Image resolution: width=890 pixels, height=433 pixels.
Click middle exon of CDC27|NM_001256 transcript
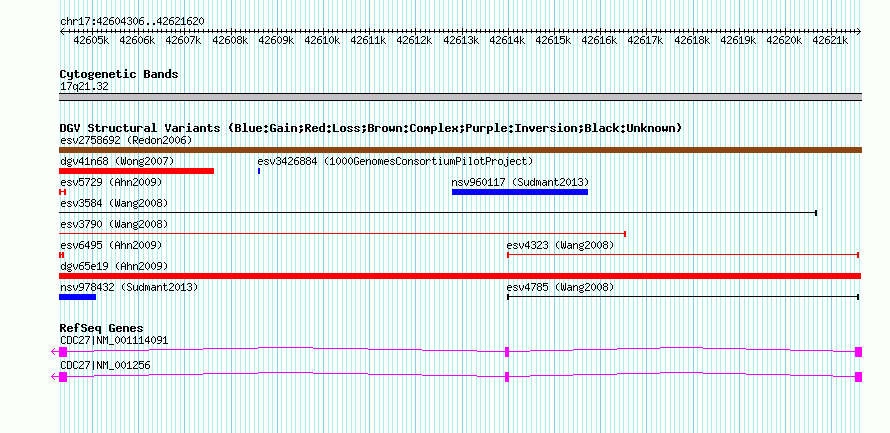pos(507,377)
